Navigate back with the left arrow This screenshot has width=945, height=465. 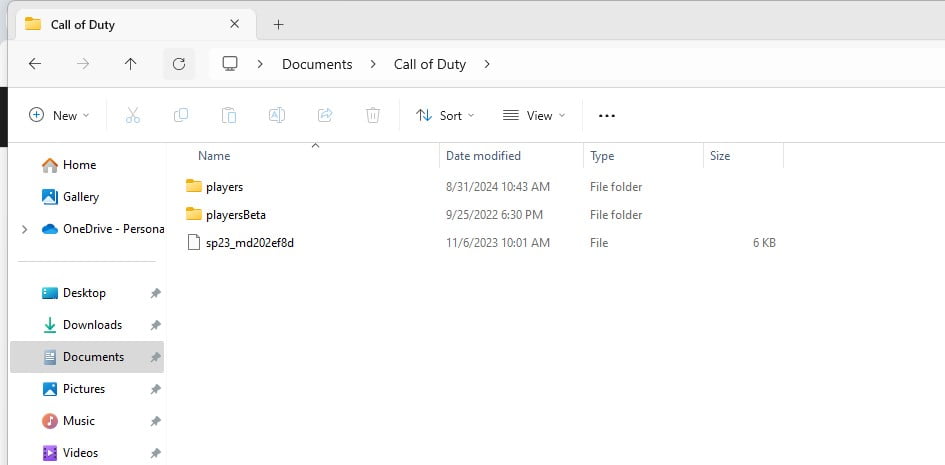pos(35,64)
